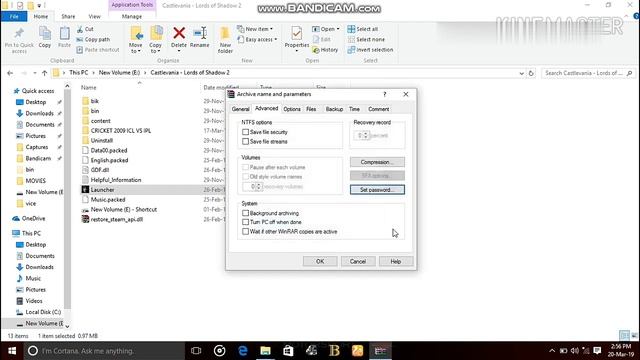This screenshot has height=360, width=640.
Task: Enable Wait if other WinRAR copies active
Action: 245,231
